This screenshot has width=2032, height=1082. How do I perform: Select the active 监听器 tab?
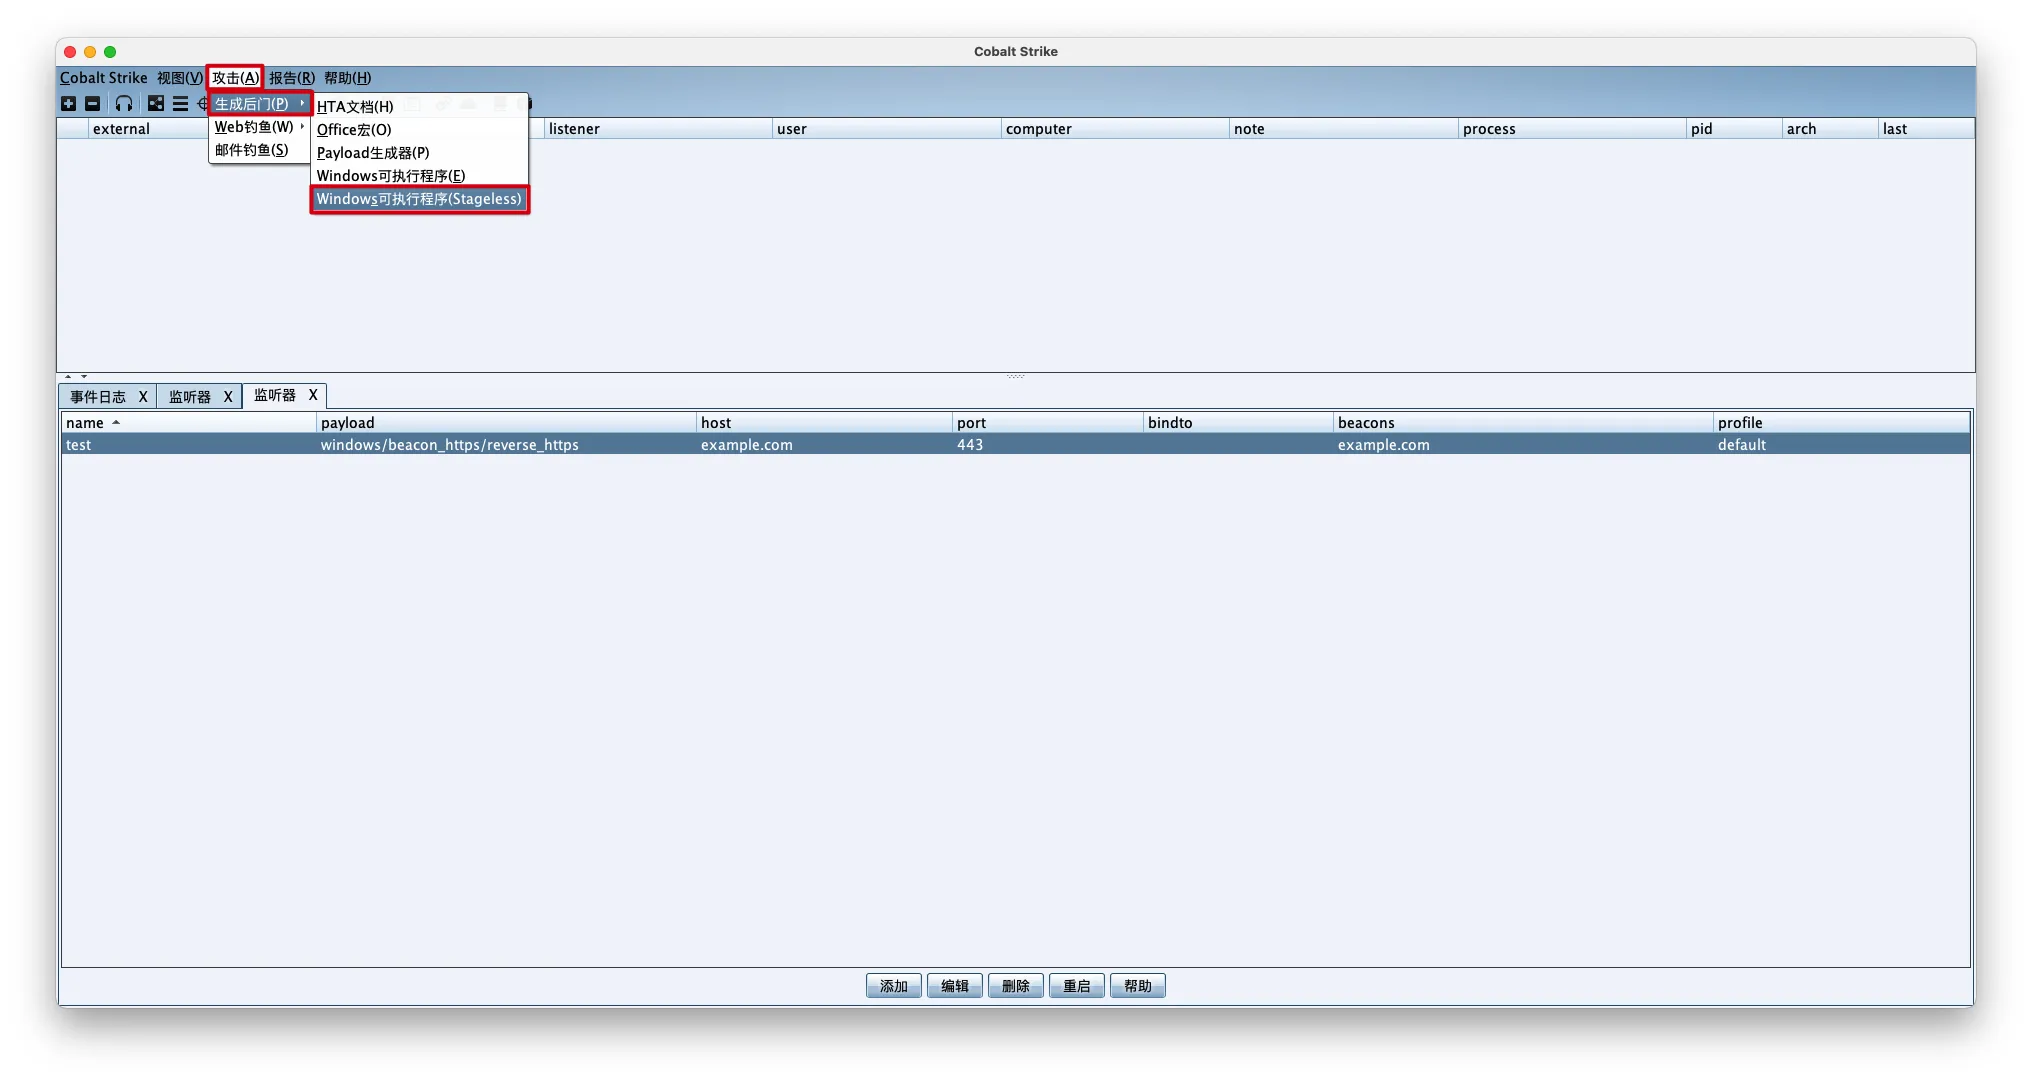click(x=275, y=396)
